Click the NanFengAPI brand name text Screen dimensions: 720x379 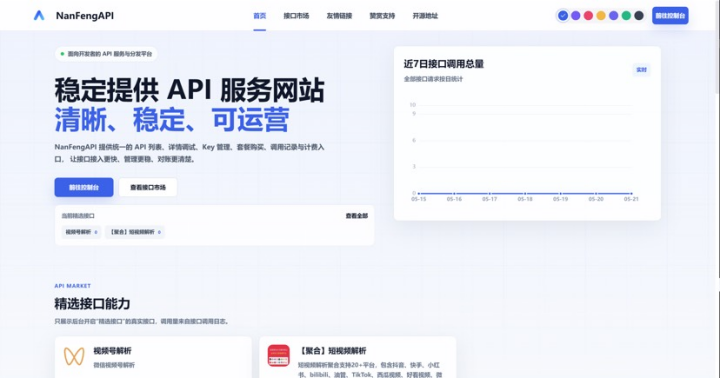click(x=85, y=16)
